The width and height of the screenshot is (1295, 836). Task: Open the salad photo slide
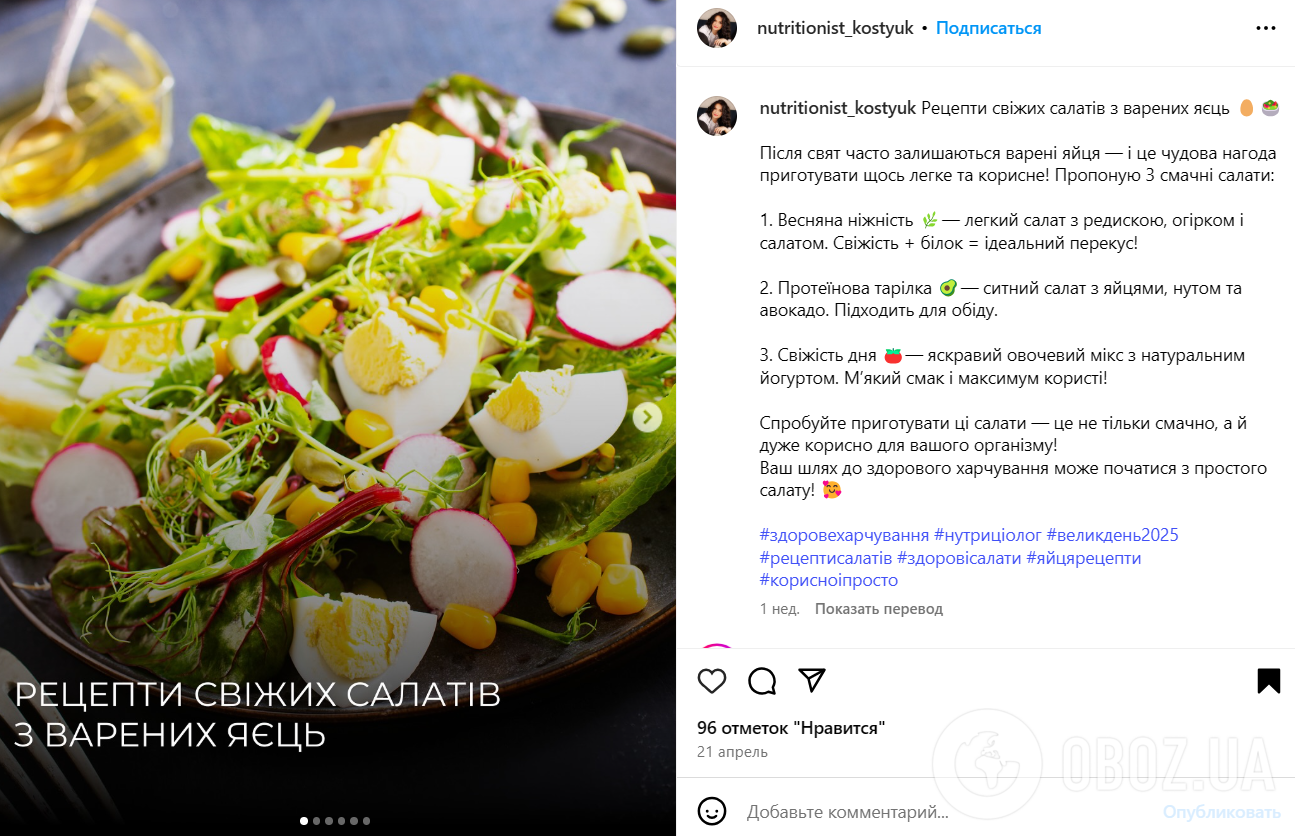pos(338,418)
